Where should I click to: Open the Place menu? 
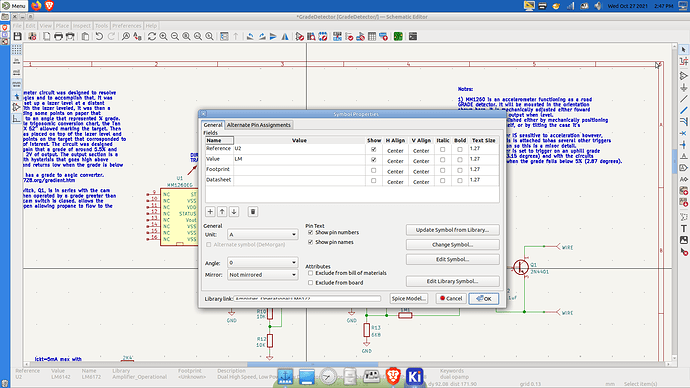[x=62, y=26]
